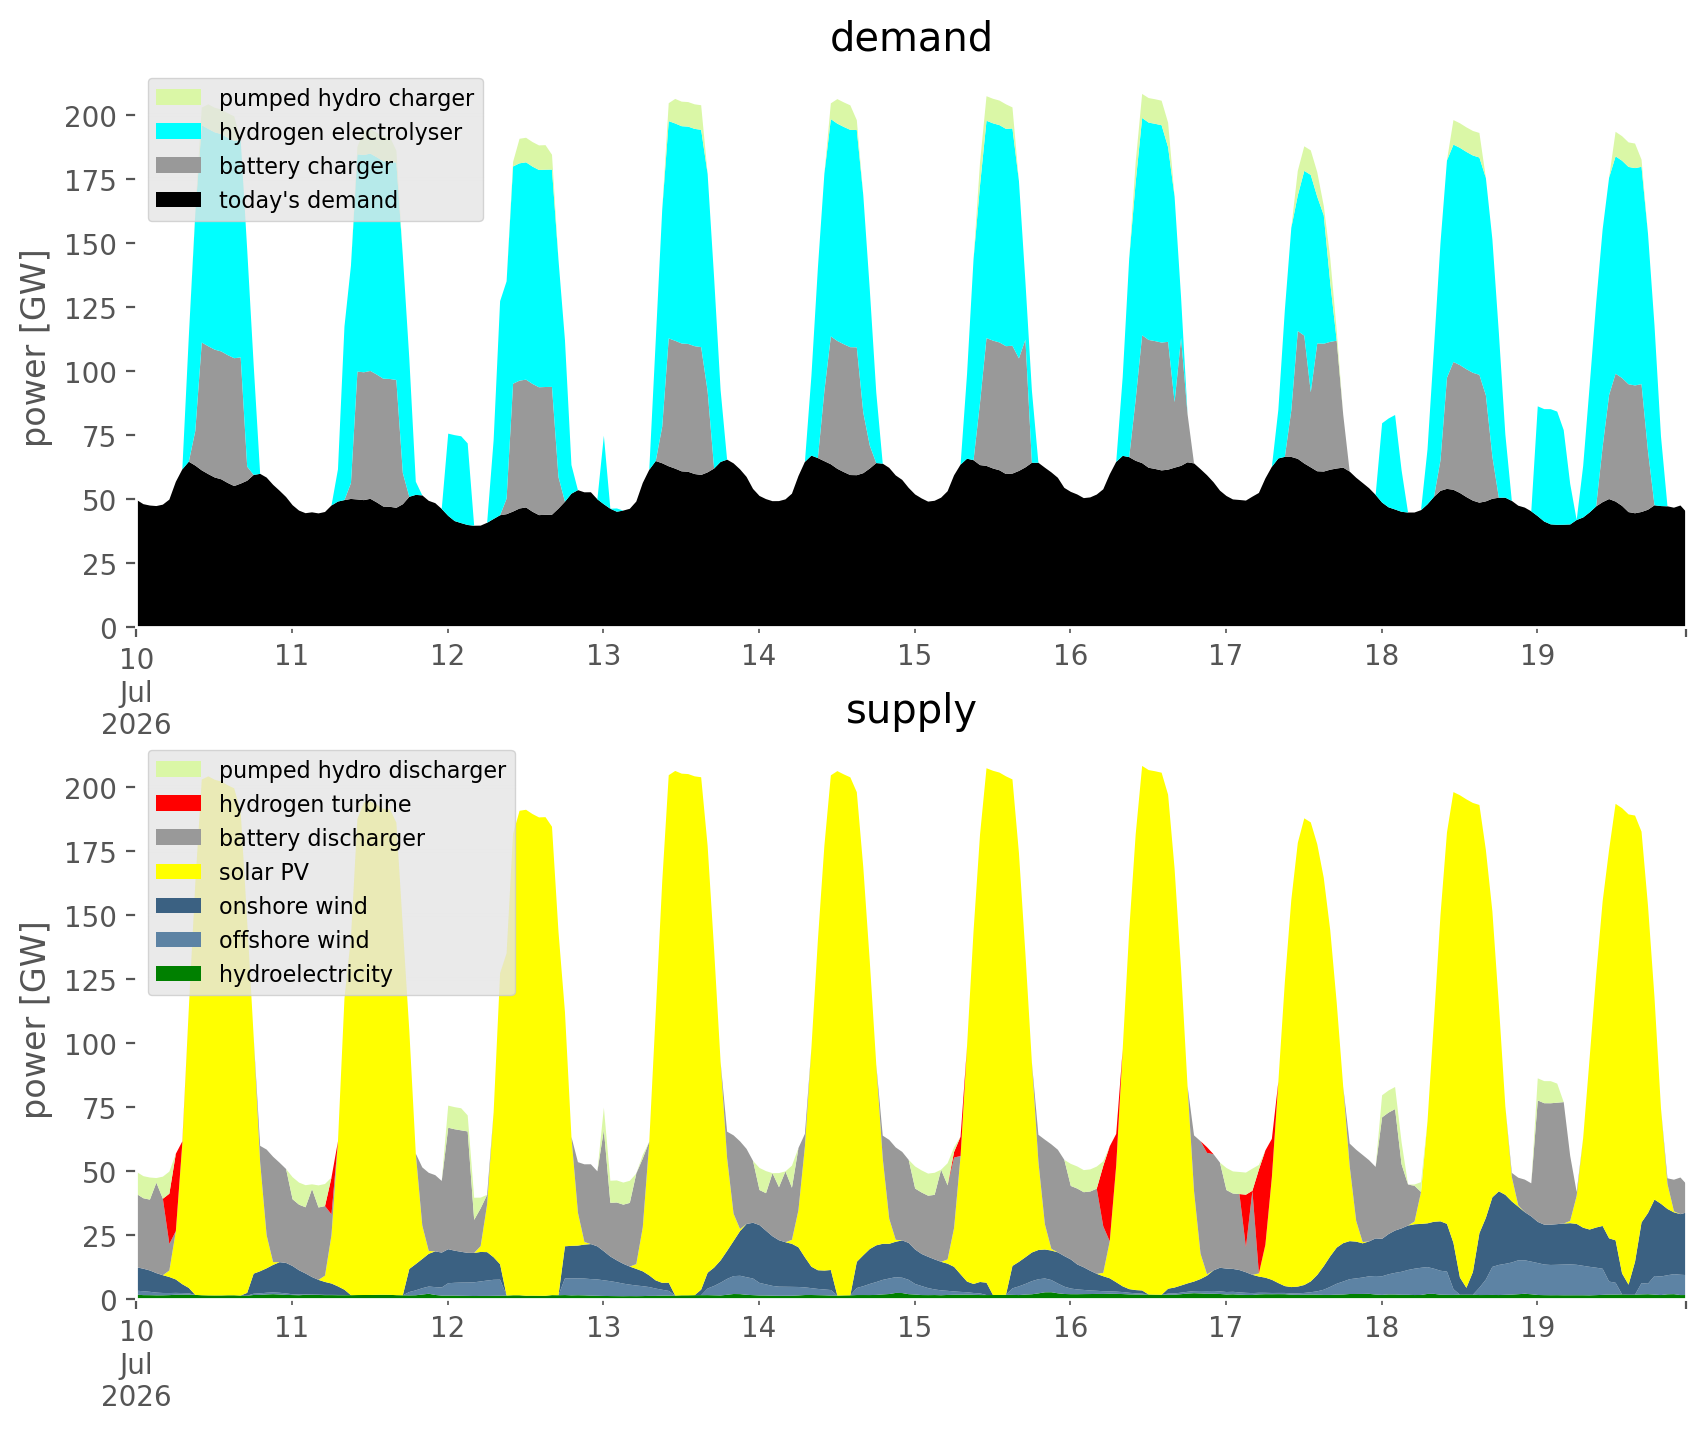The image size is (1706, 1431).
Task: Click the "19" date tick under demand chart
Action: pyautogui.click(x=1537, y=657)
